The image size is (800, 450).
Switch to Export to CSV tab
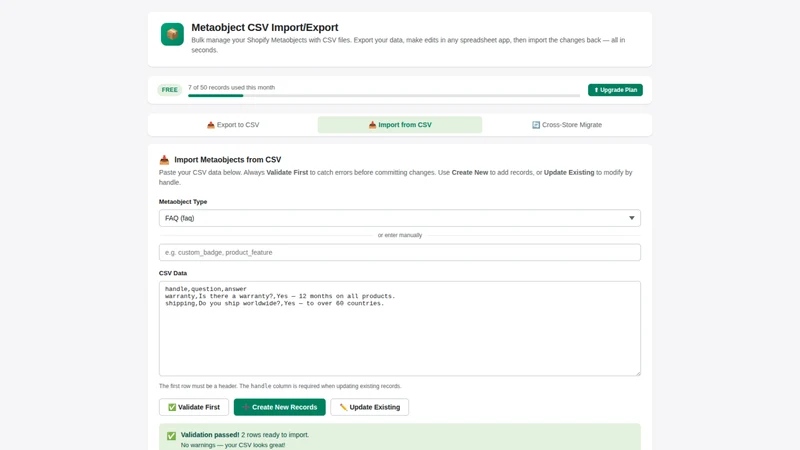233,124
